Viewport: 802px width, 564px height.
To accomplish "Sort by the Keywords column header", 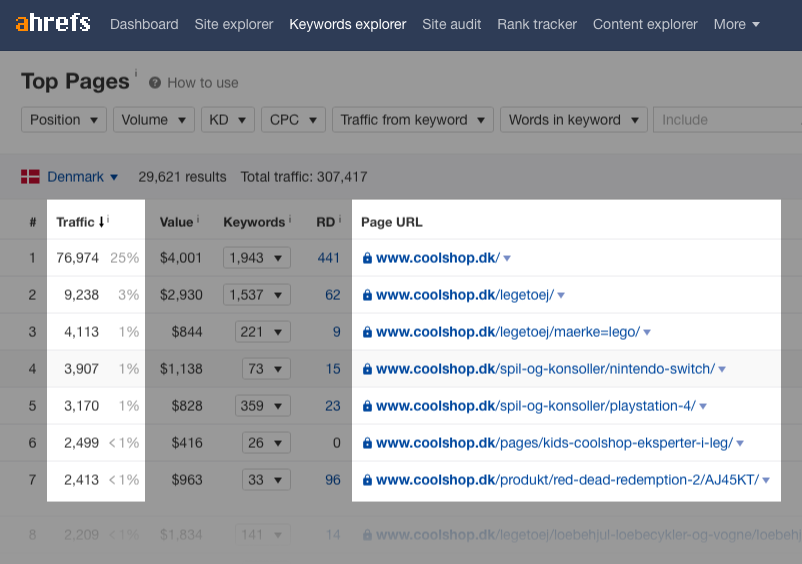I will (x=254, y=222).
